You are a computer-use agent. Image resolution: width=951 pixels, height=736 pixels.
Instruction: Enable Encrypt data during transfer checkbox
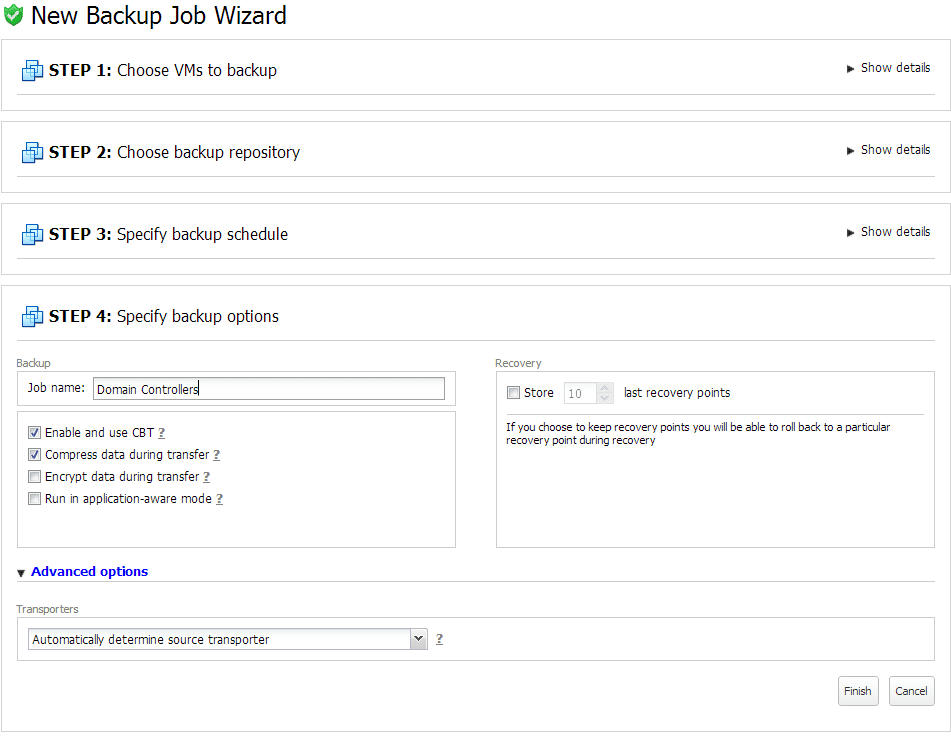pos(35,477)
